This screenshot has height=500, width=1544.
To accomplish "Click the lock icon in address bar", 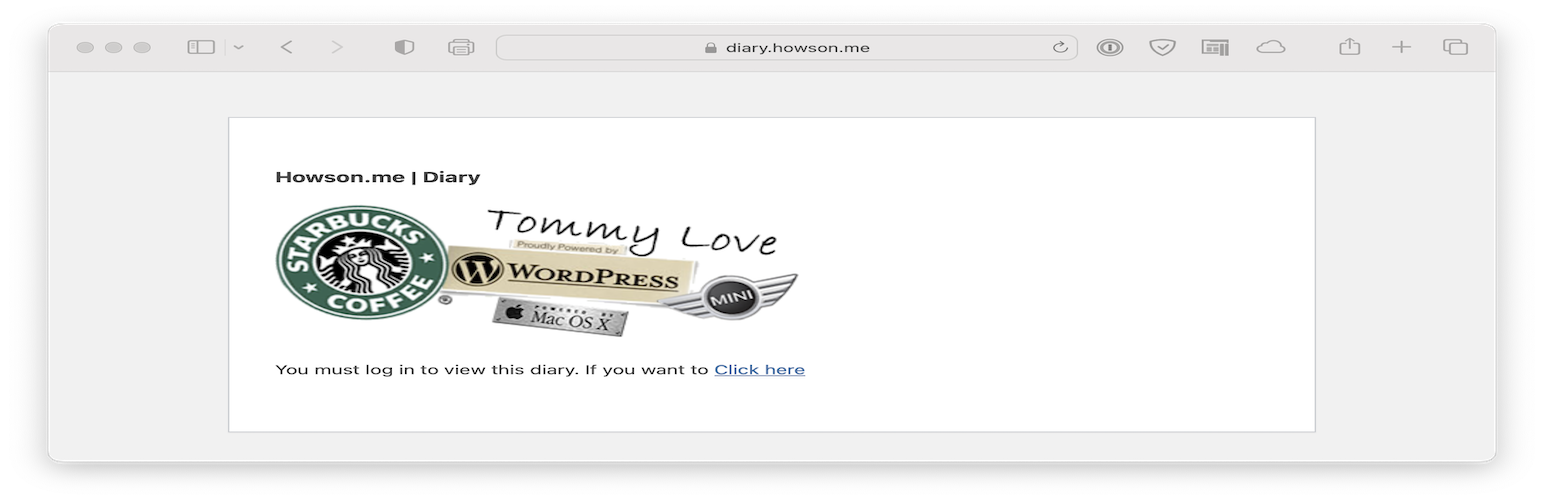I will [711, 47].
